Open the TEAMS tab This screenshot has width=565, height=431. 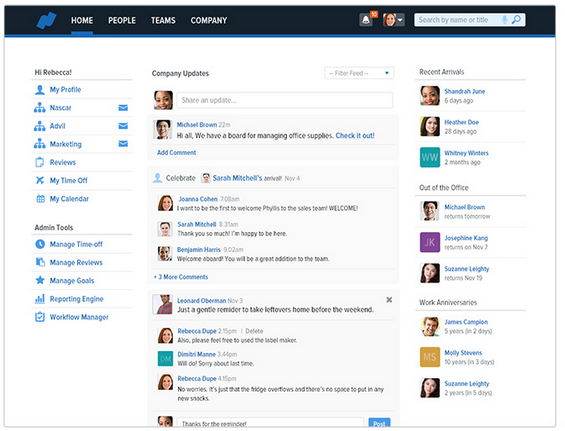[163, 20]
